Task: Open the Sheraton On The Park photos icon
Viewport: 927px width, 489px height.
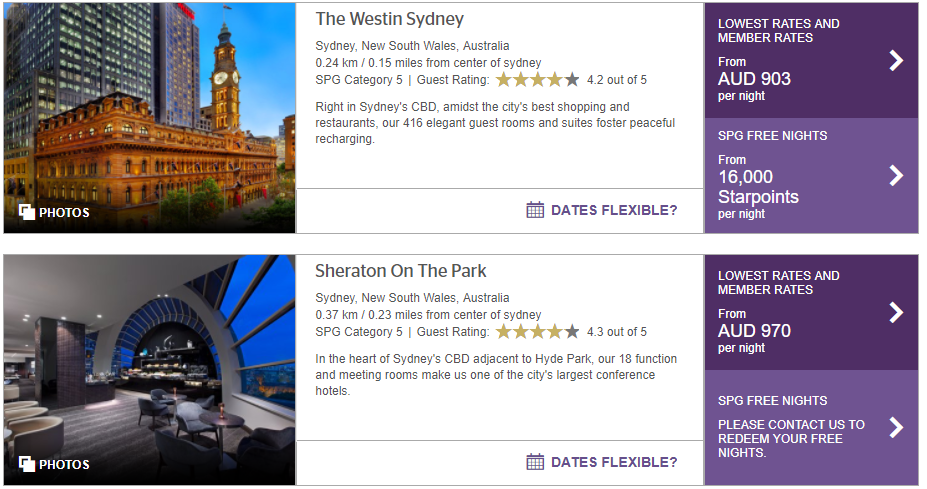Action: coord(27,464)
